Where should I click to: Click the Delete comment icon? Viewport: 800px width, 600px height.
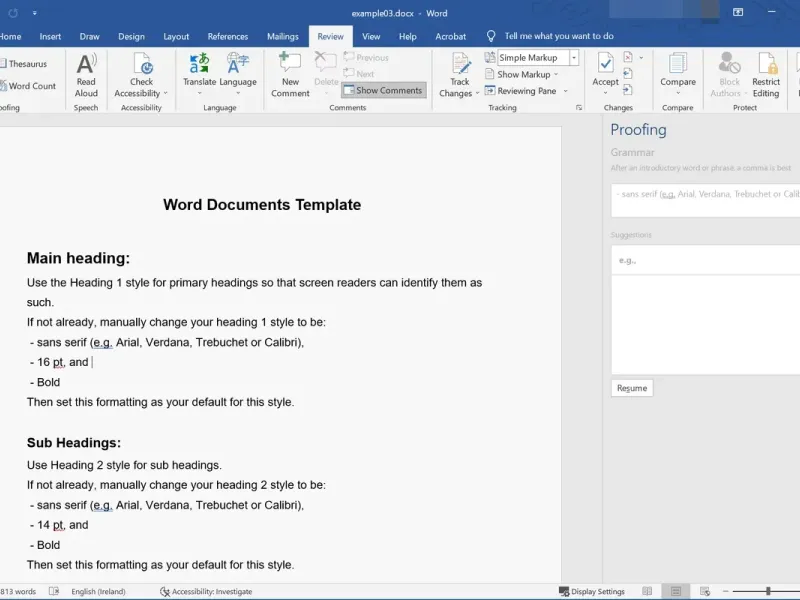[325, 63]
